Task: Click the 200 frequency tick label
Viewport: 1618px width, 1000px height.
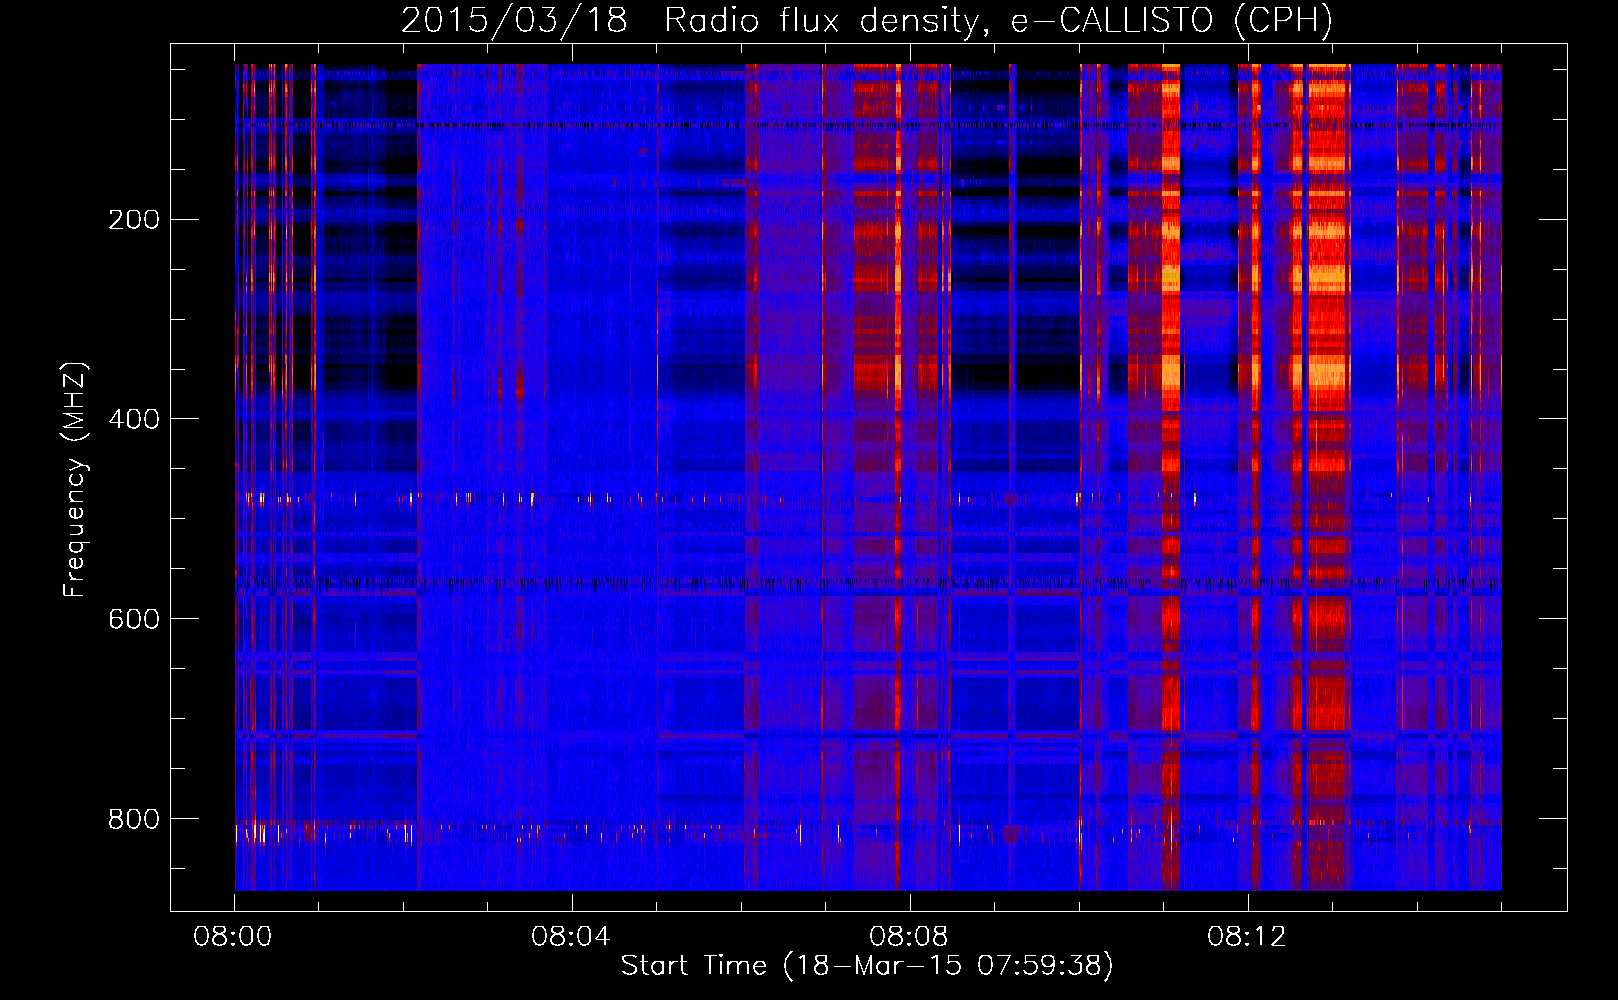Action: (134, 219)
